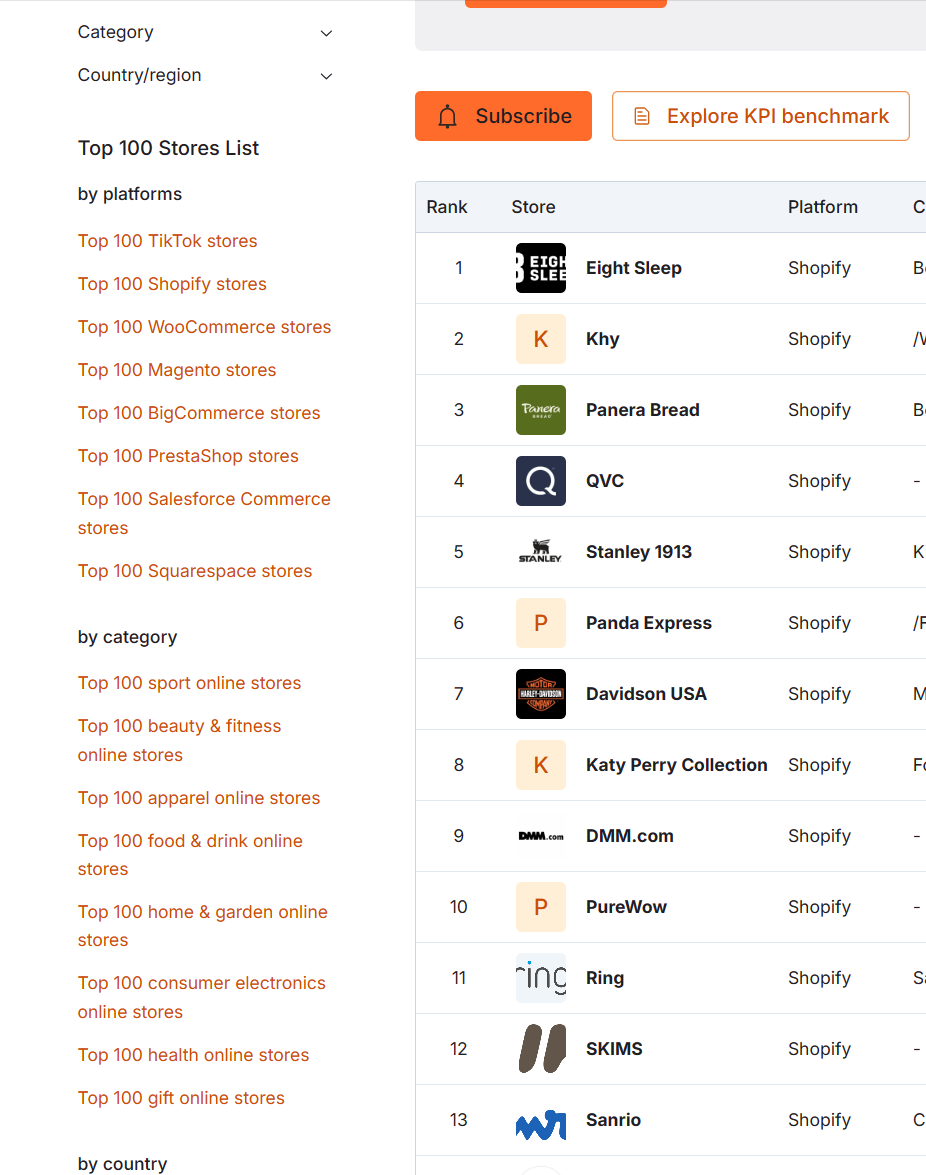Click the Harley-Davidson logo icon

tap(541, 694)
